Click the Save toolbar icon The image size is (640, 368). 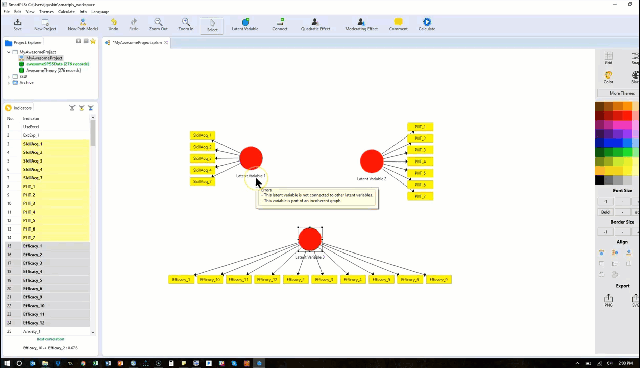(17, 24)
